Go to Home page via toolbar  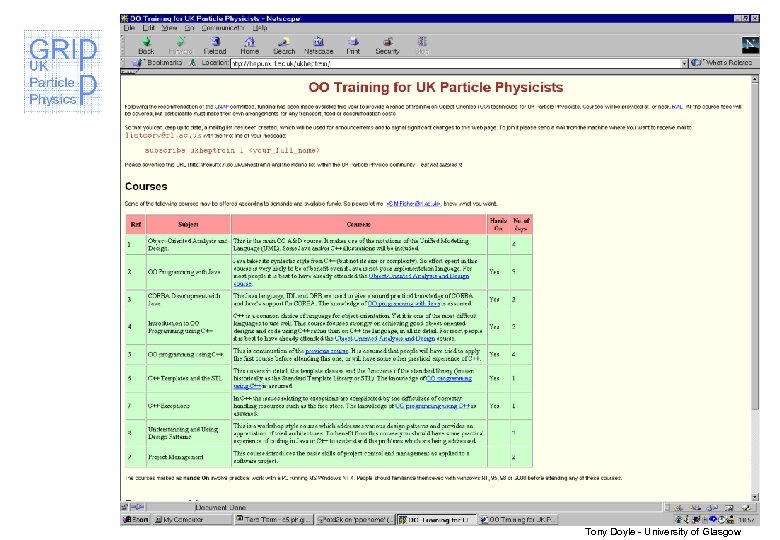[249, 45]
